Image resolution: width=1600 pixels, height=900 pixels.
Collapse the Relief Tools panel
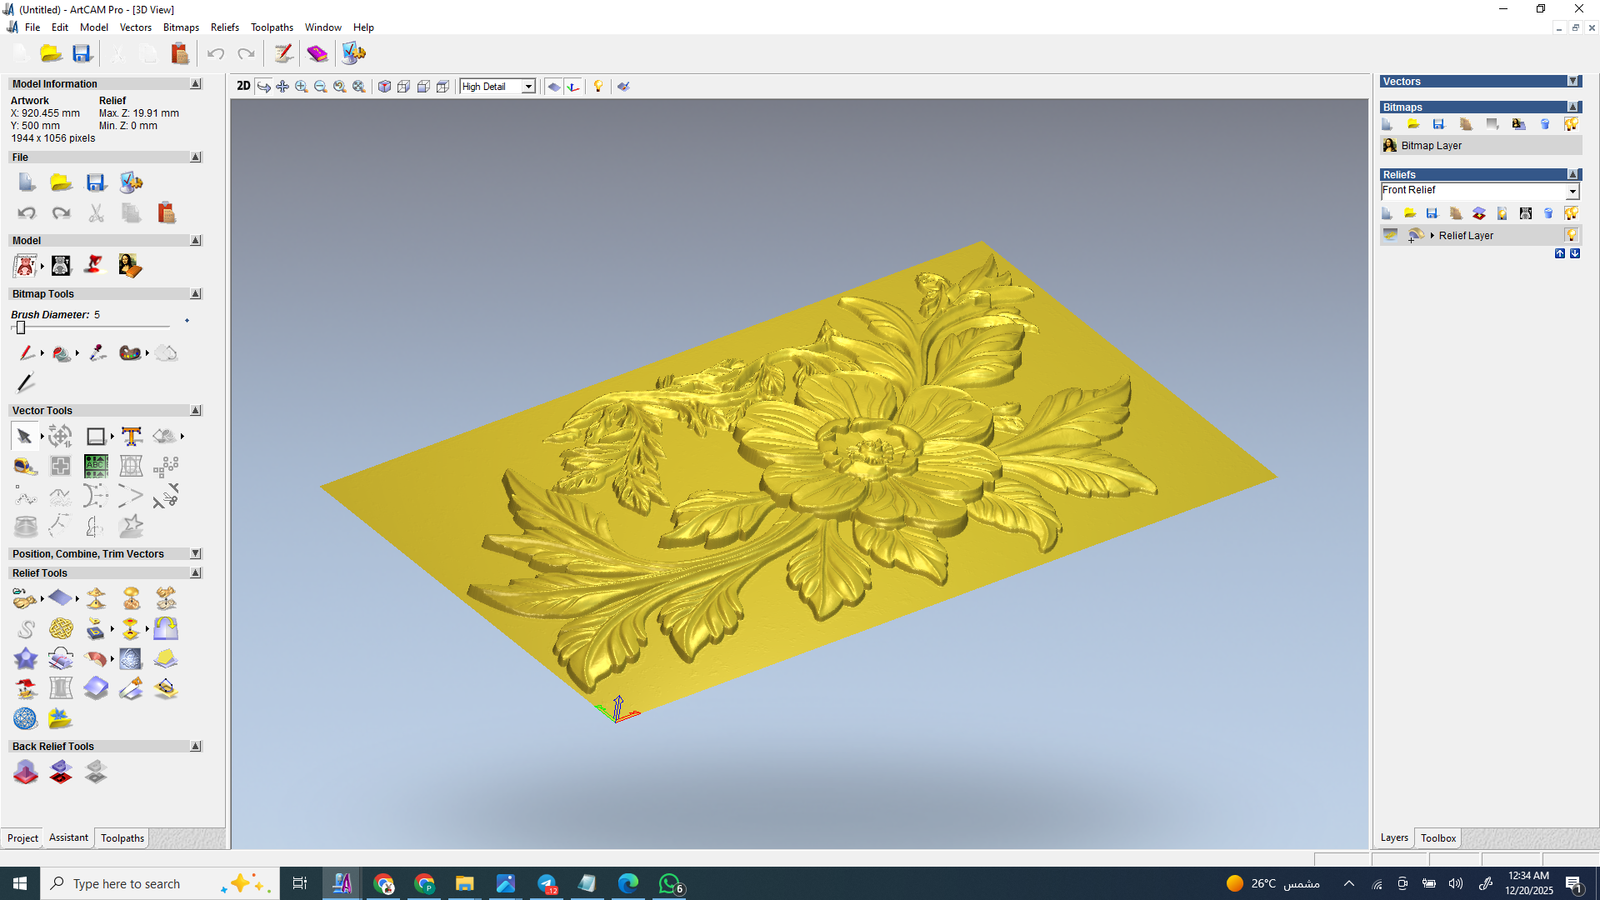196,572
